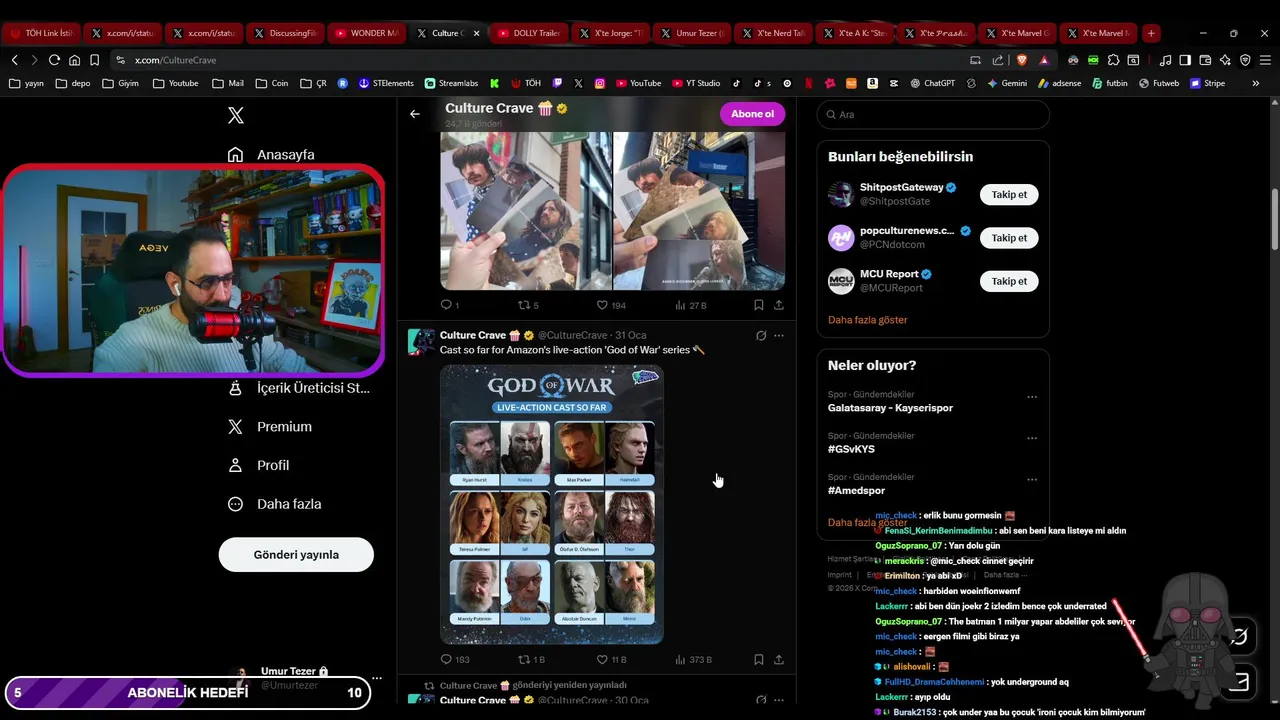Switch to the TÖH Link İstihbarat tab
This screenshot has width=1280, height=720.
click(x=41, y=33)
